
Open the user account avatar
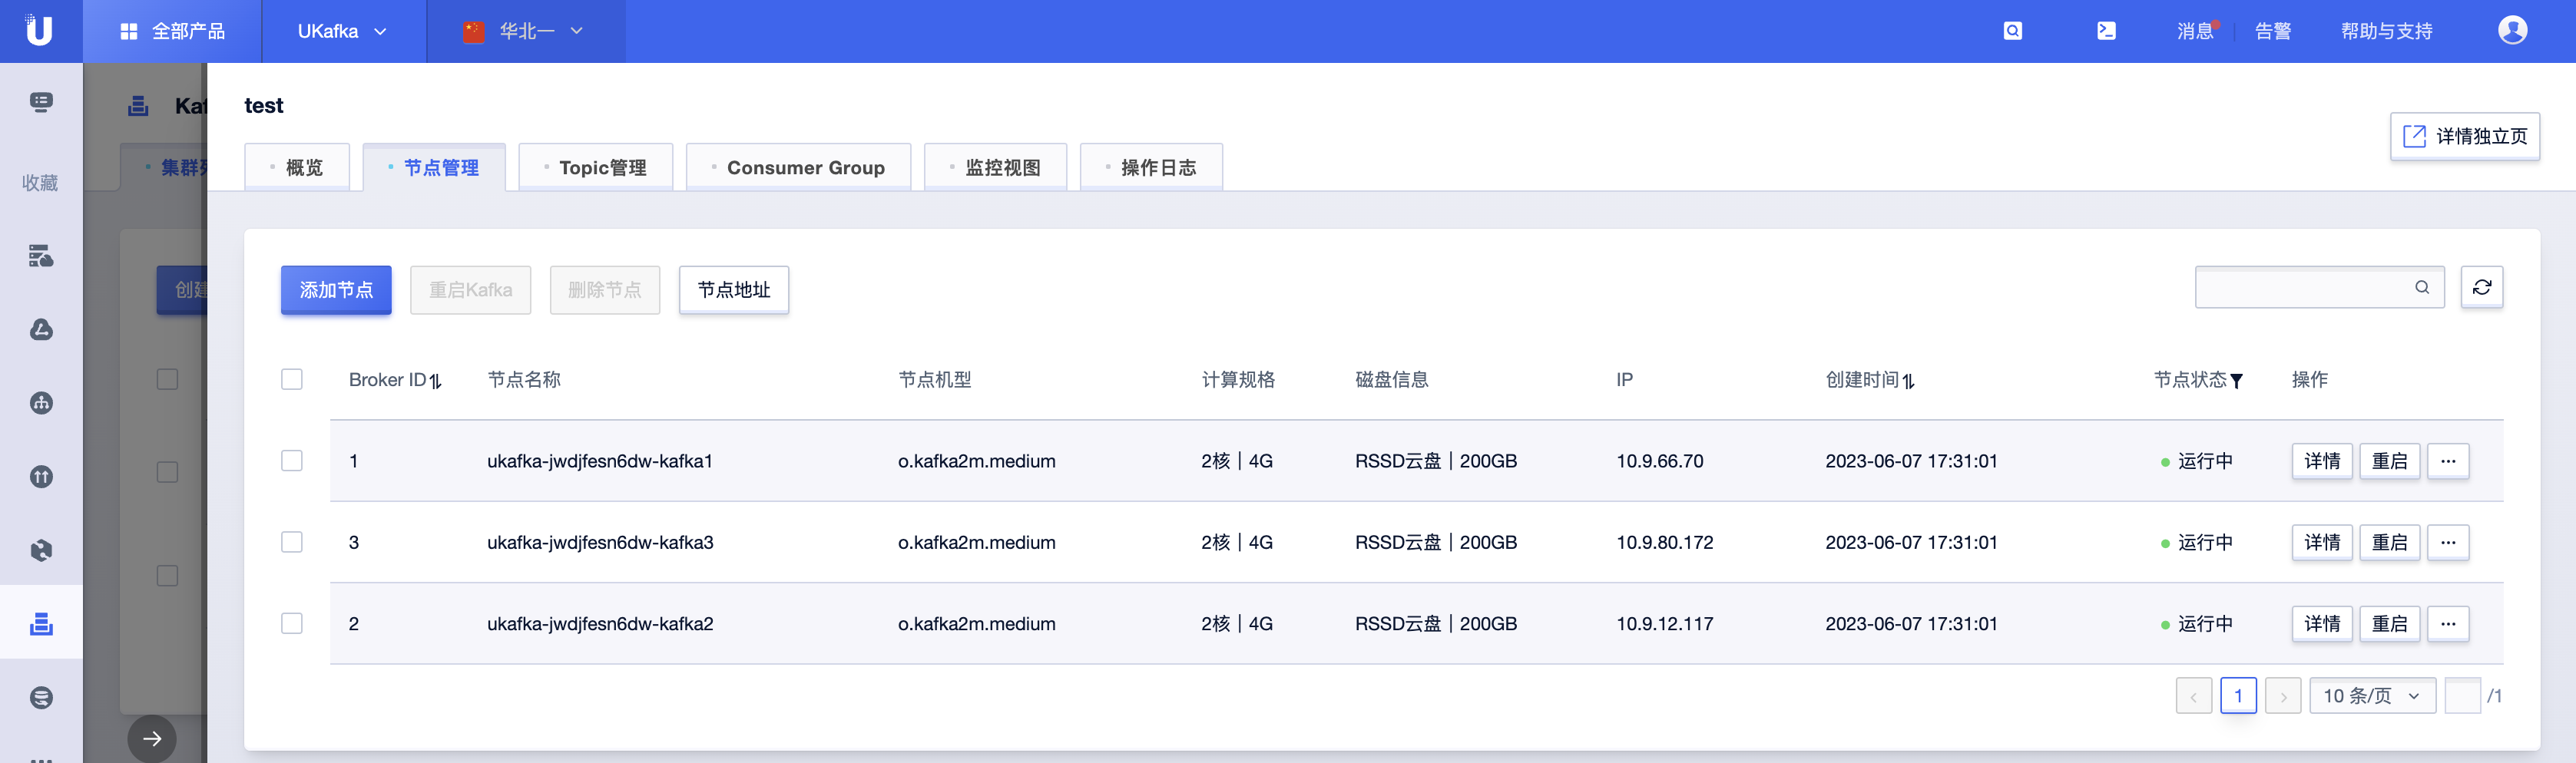coord(2512,30)
